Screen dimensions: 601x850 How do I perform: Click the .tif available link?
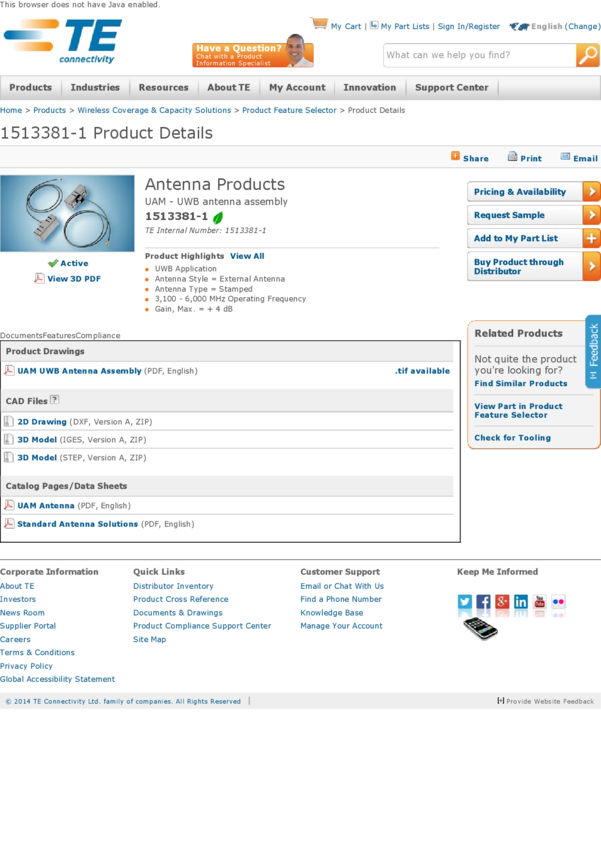(x=422, y=371)
